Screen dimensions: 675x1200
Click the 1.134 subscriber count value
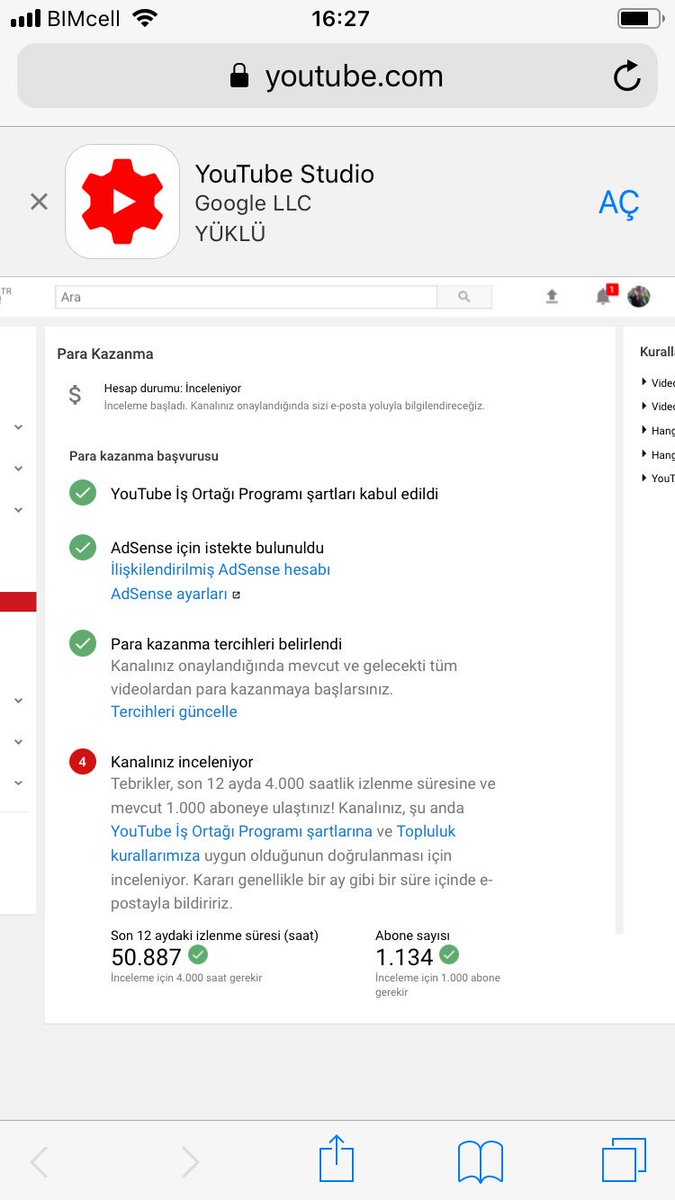pos(404,957)
